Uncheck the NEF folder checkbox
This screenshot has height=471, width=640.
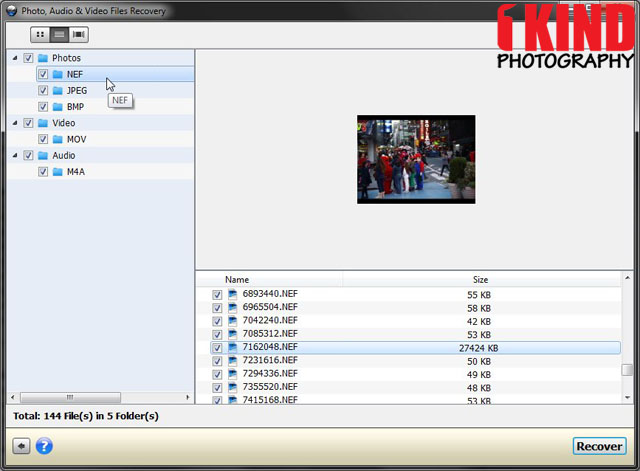coord(43,74)
